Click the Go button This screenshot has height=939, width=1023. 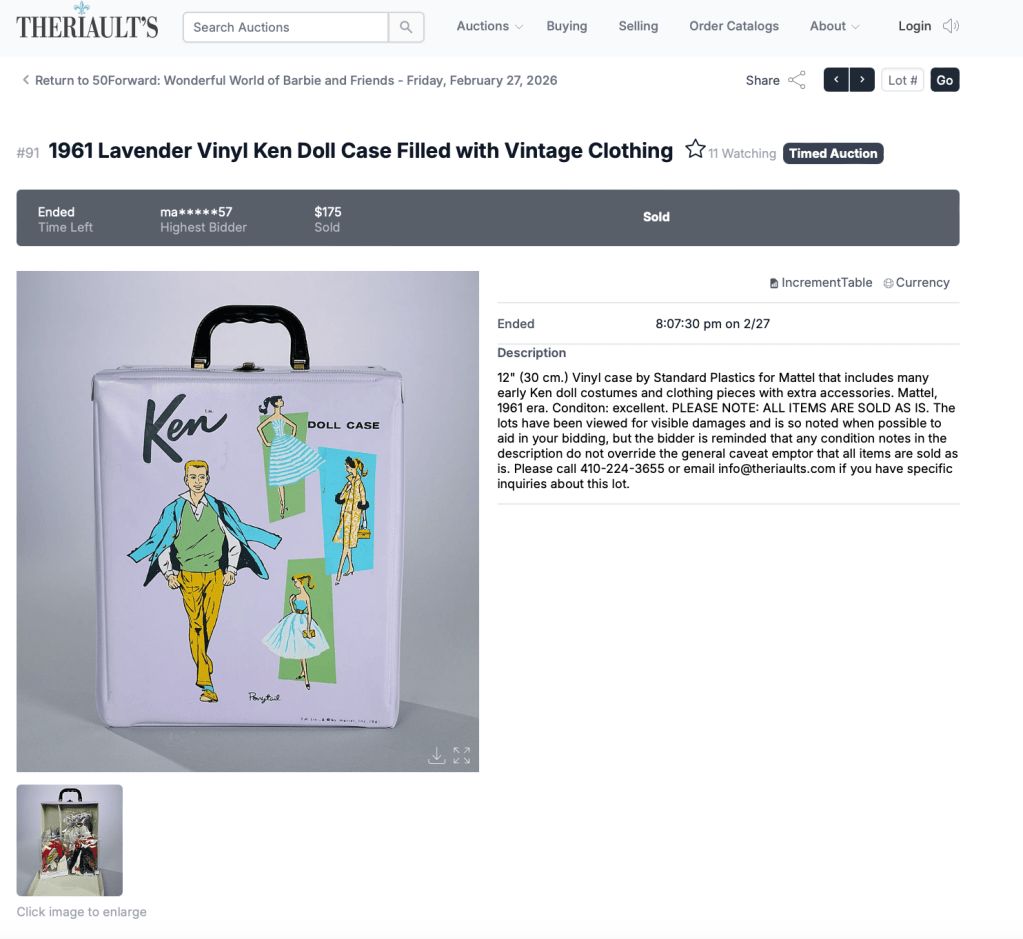pyautogui.click(x=945, y=80)
